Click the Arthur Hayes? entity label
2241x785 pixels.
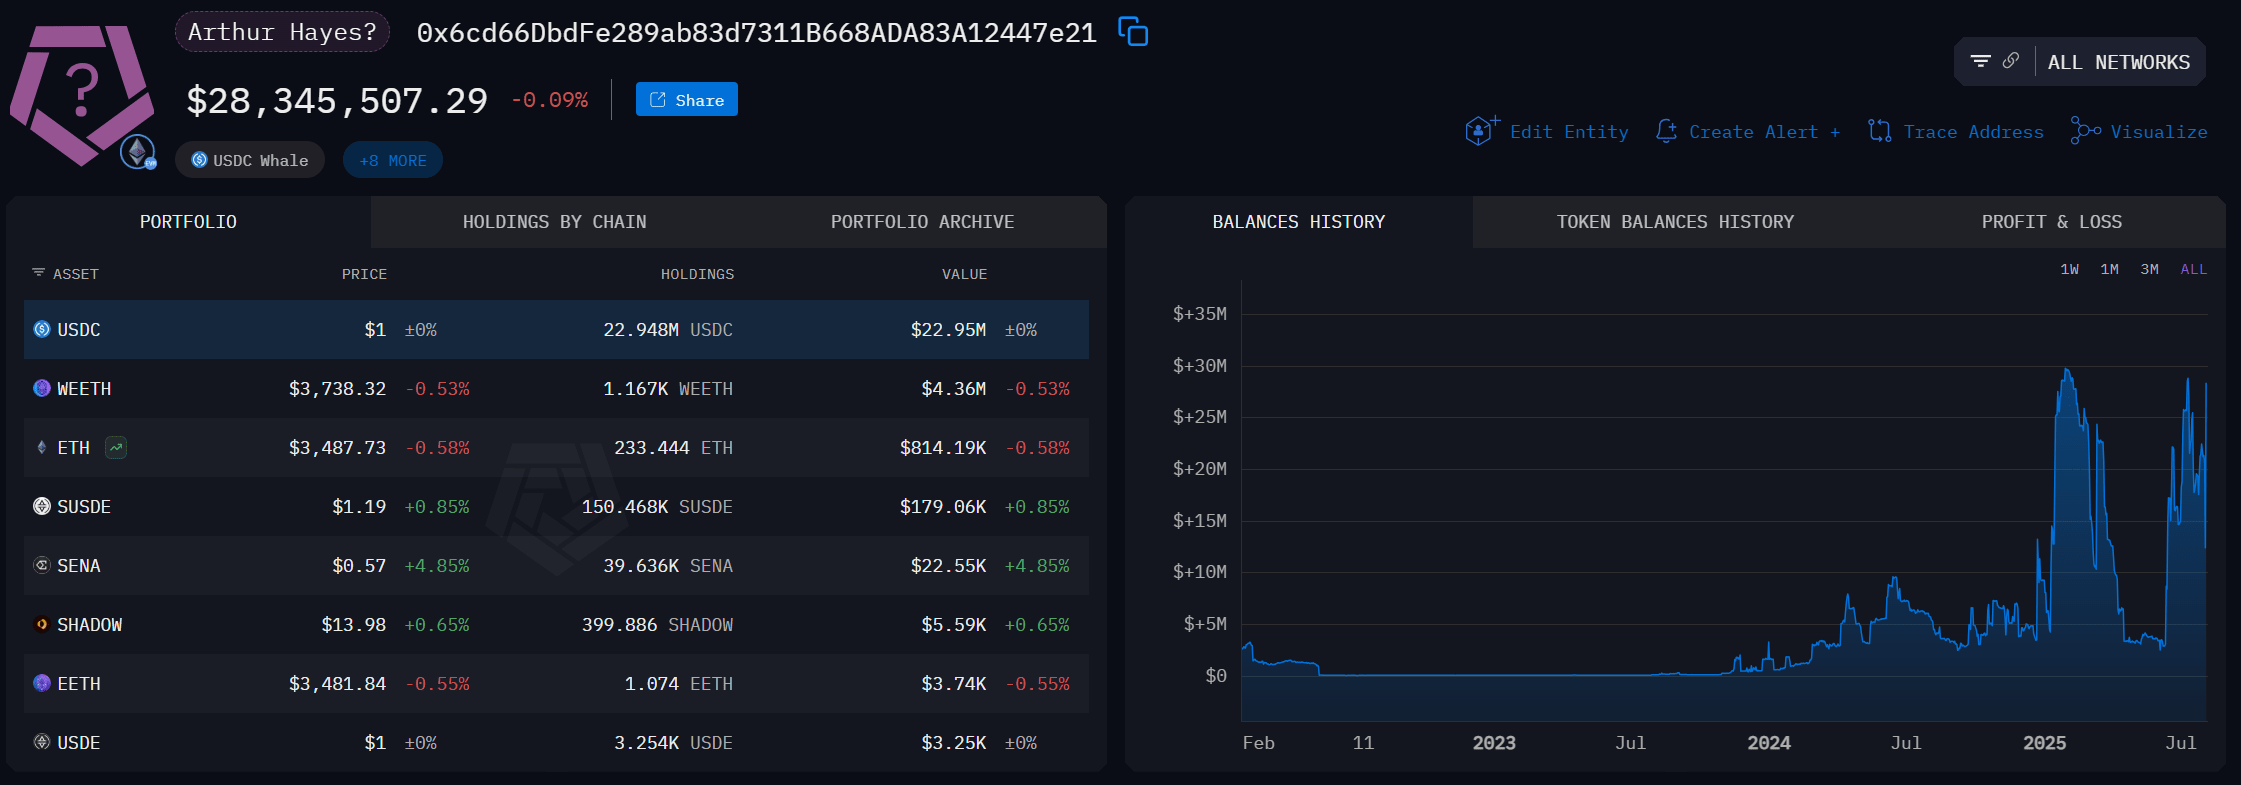[x=282, y=32]
